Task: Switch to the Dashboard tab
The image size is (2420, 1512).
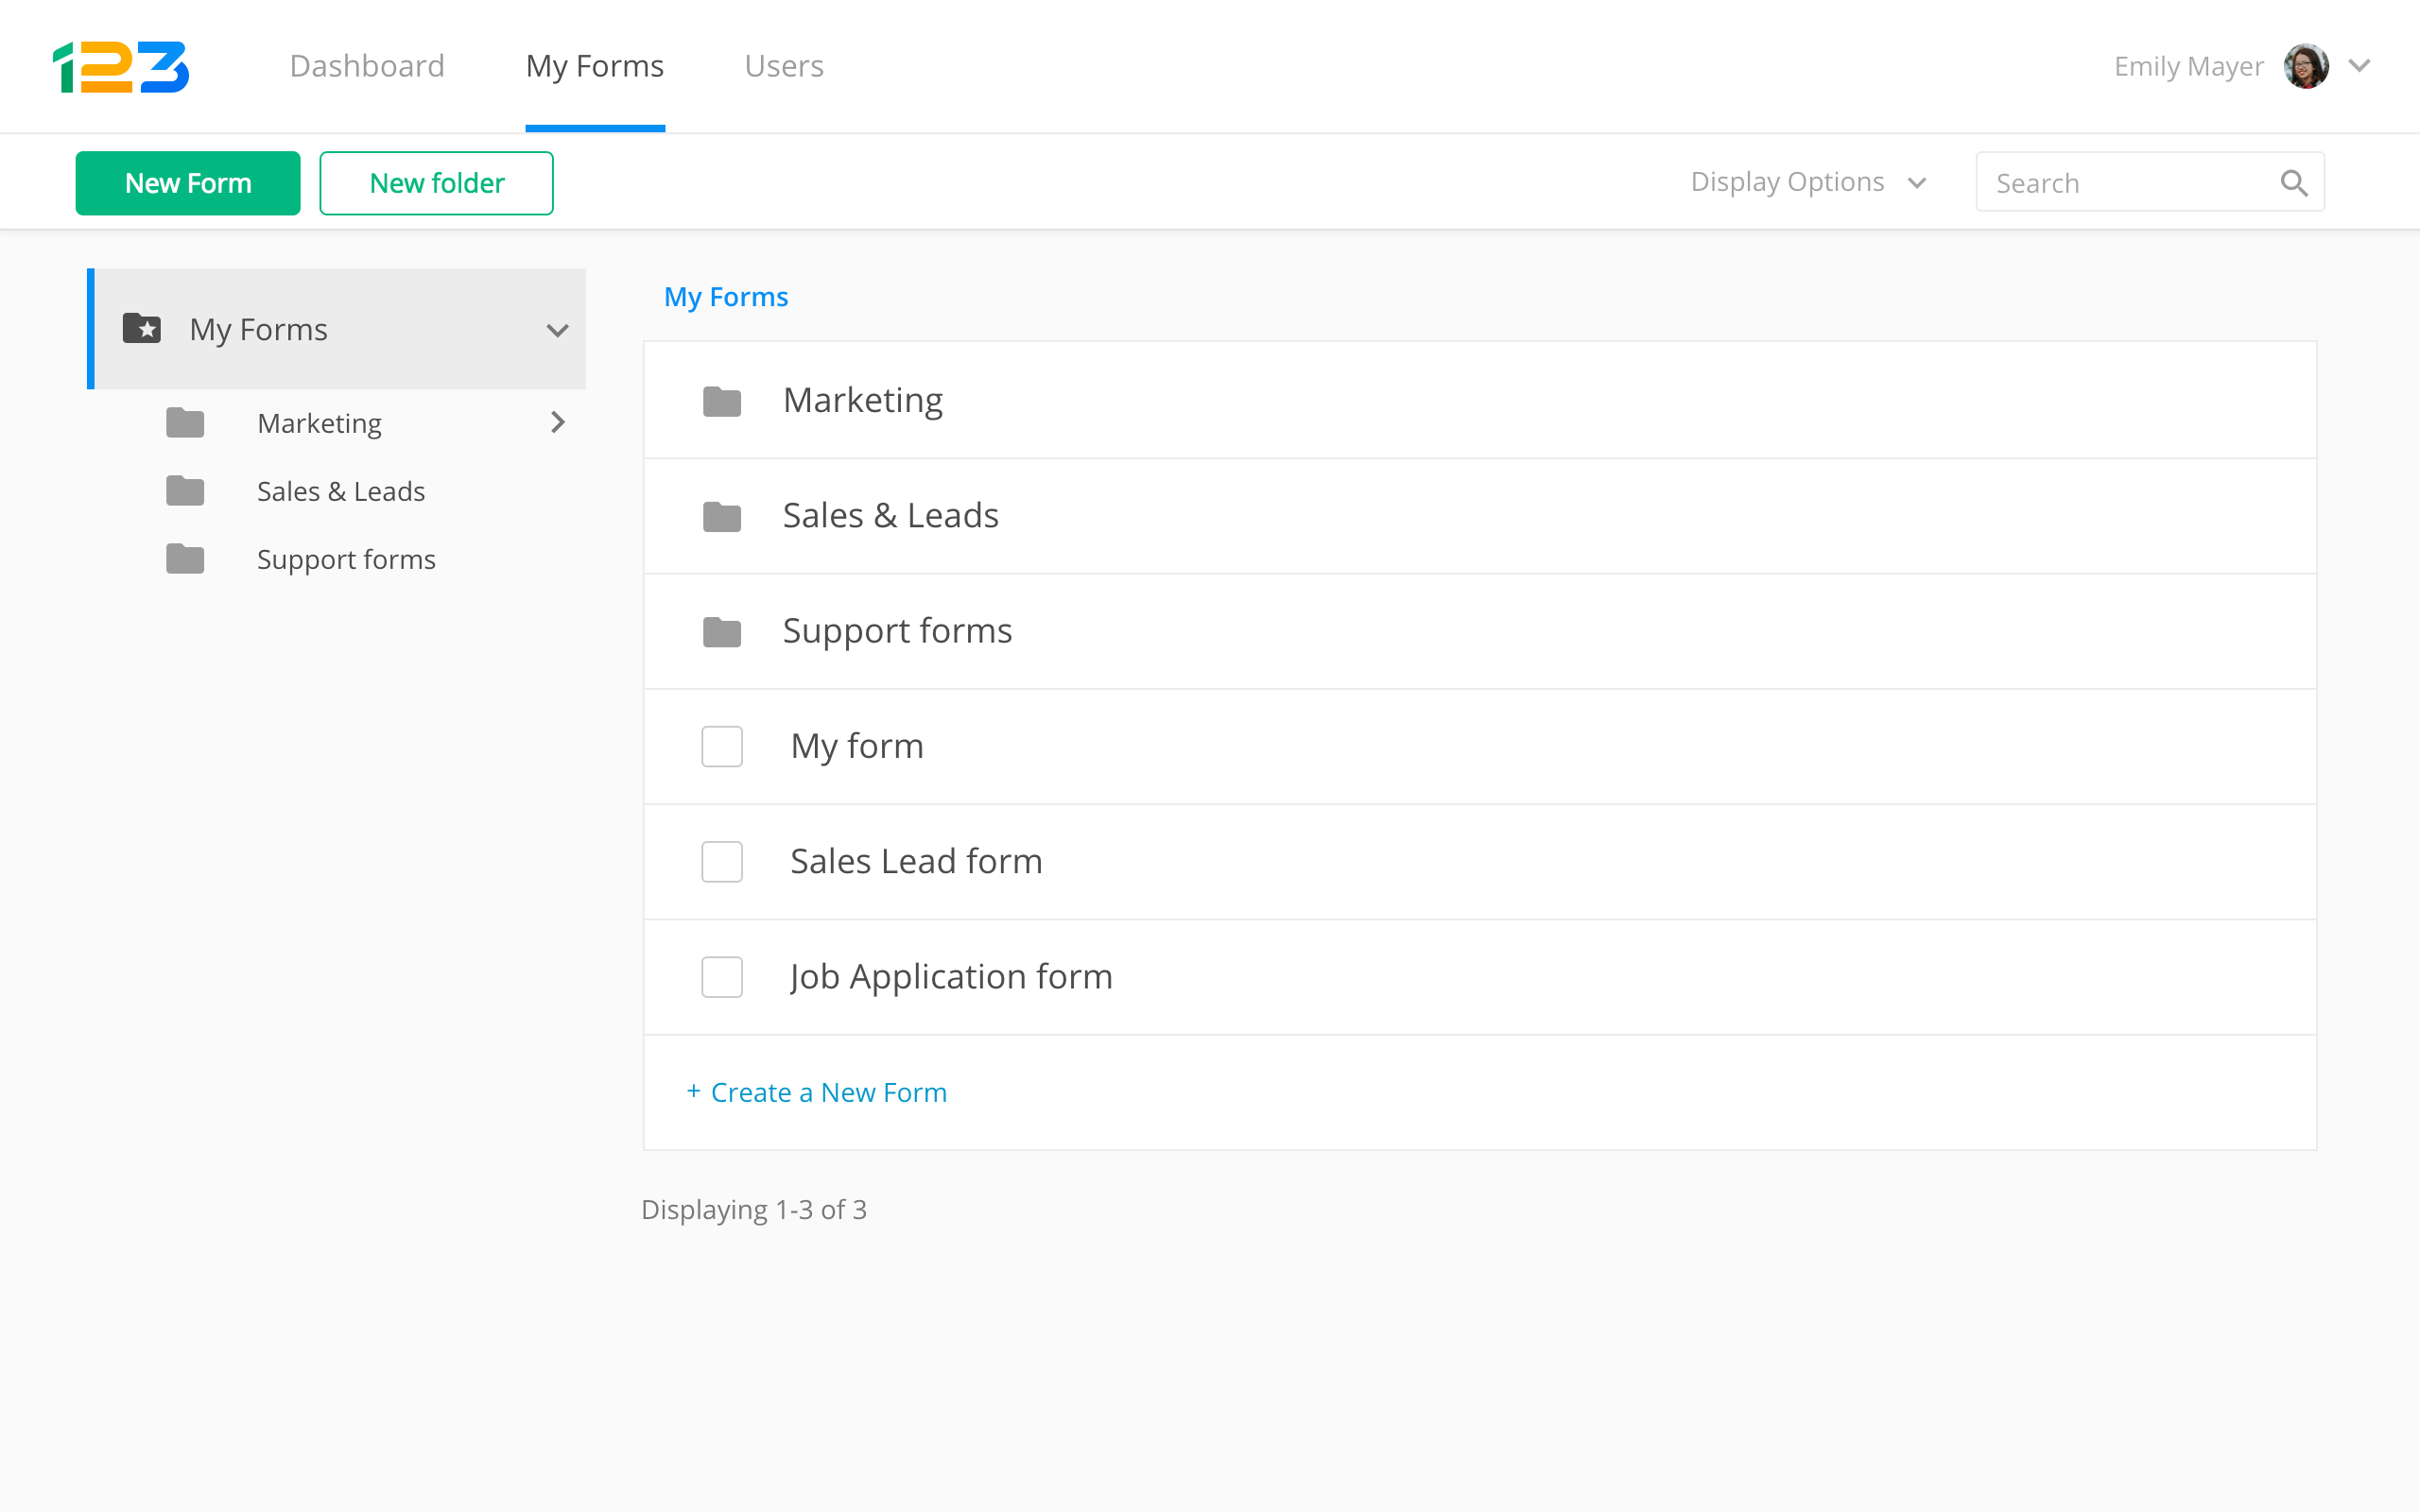Action: 366,66
